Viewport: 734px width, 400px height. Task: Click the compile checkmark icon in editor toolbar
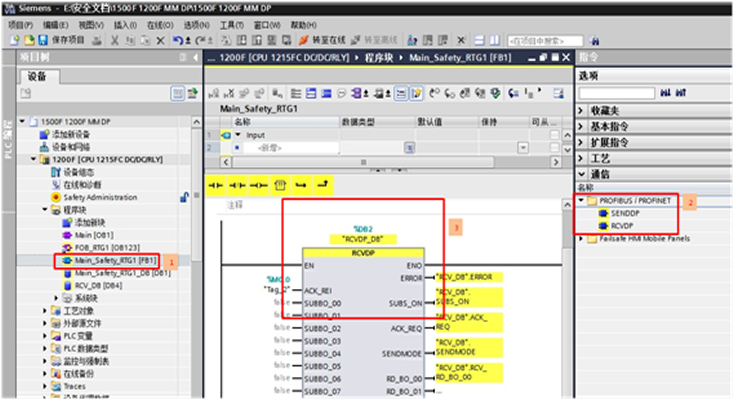tap(495, 94)
